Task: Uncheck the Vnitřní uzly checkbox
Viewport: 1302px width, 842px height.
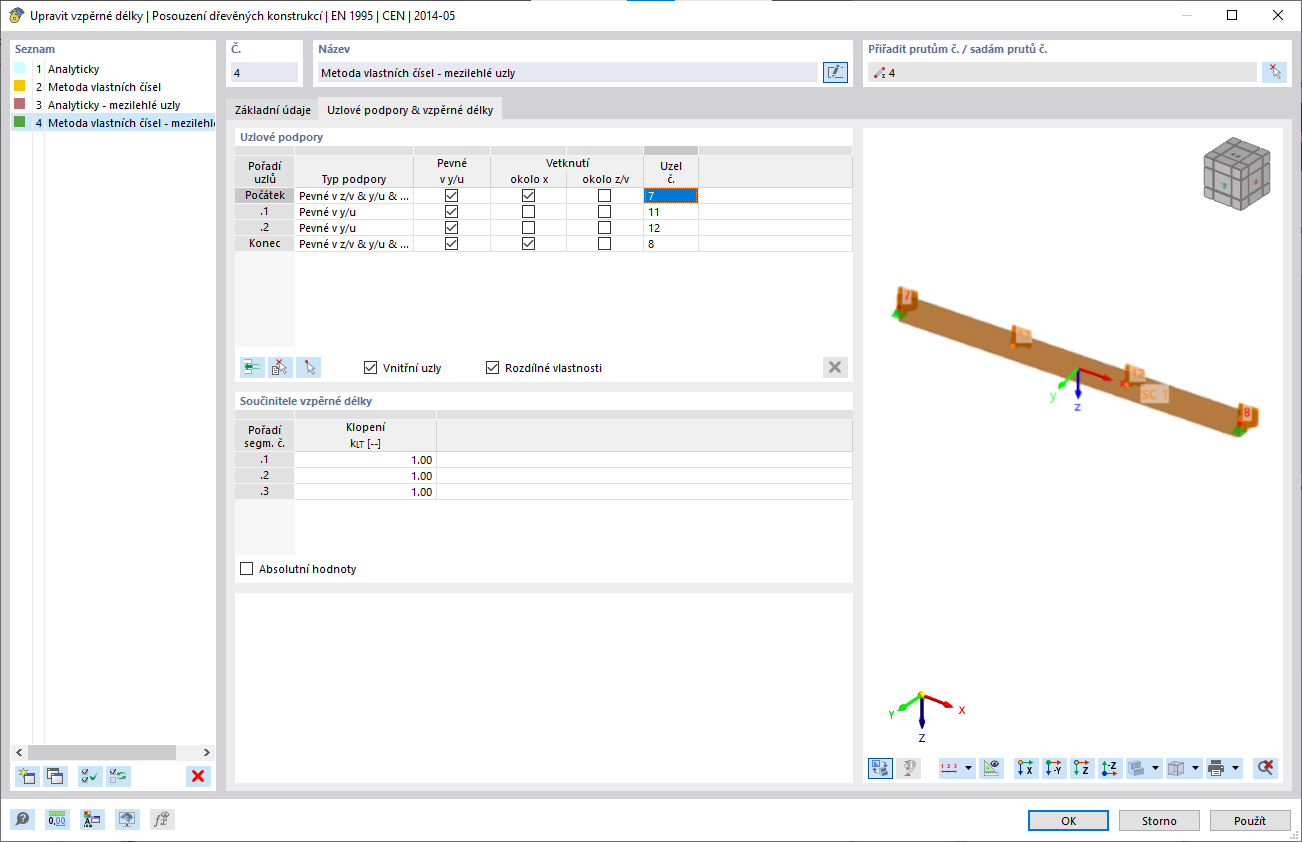Action: click(x=371, y=368)
